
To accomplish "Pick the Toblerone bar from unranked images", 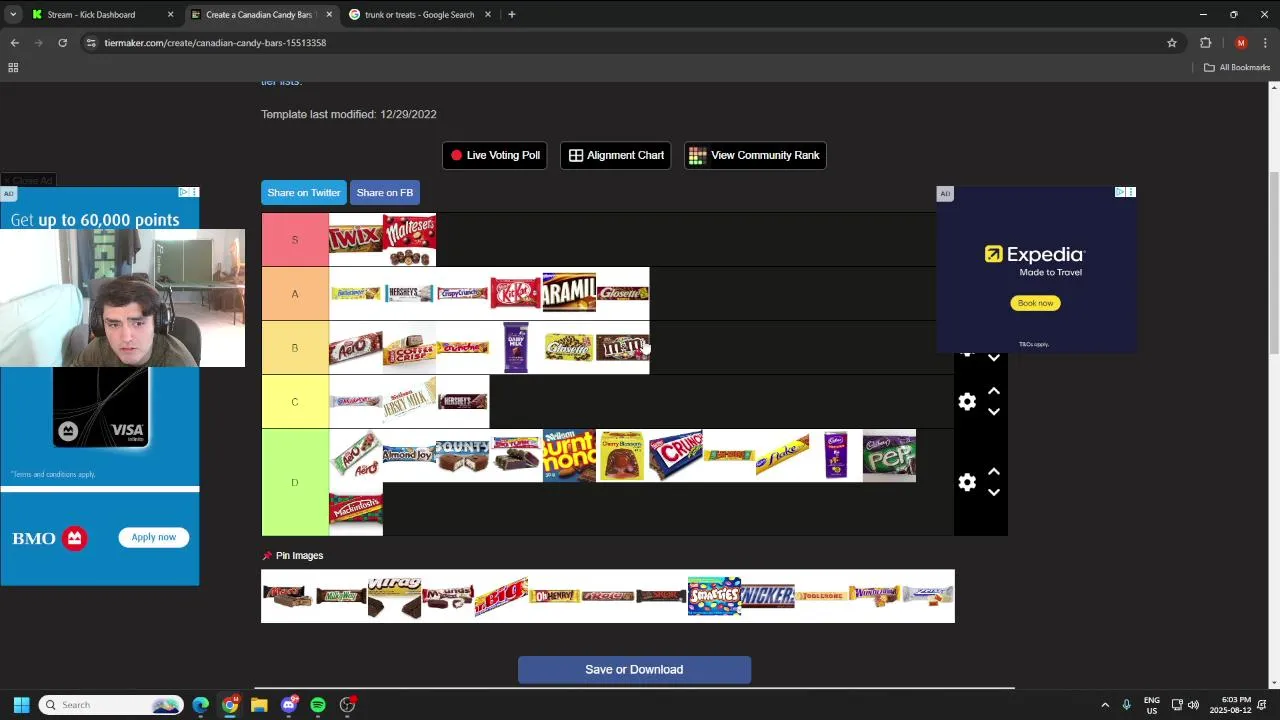I will 821,597.
